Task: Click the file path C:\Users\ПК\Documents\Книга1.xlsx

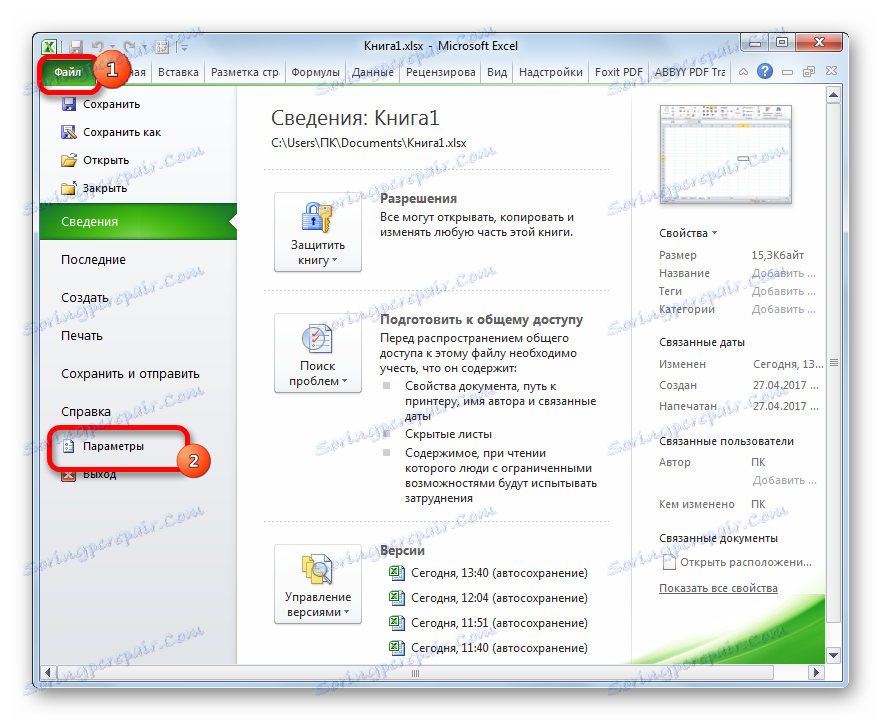Action: [x=368, y=143]
